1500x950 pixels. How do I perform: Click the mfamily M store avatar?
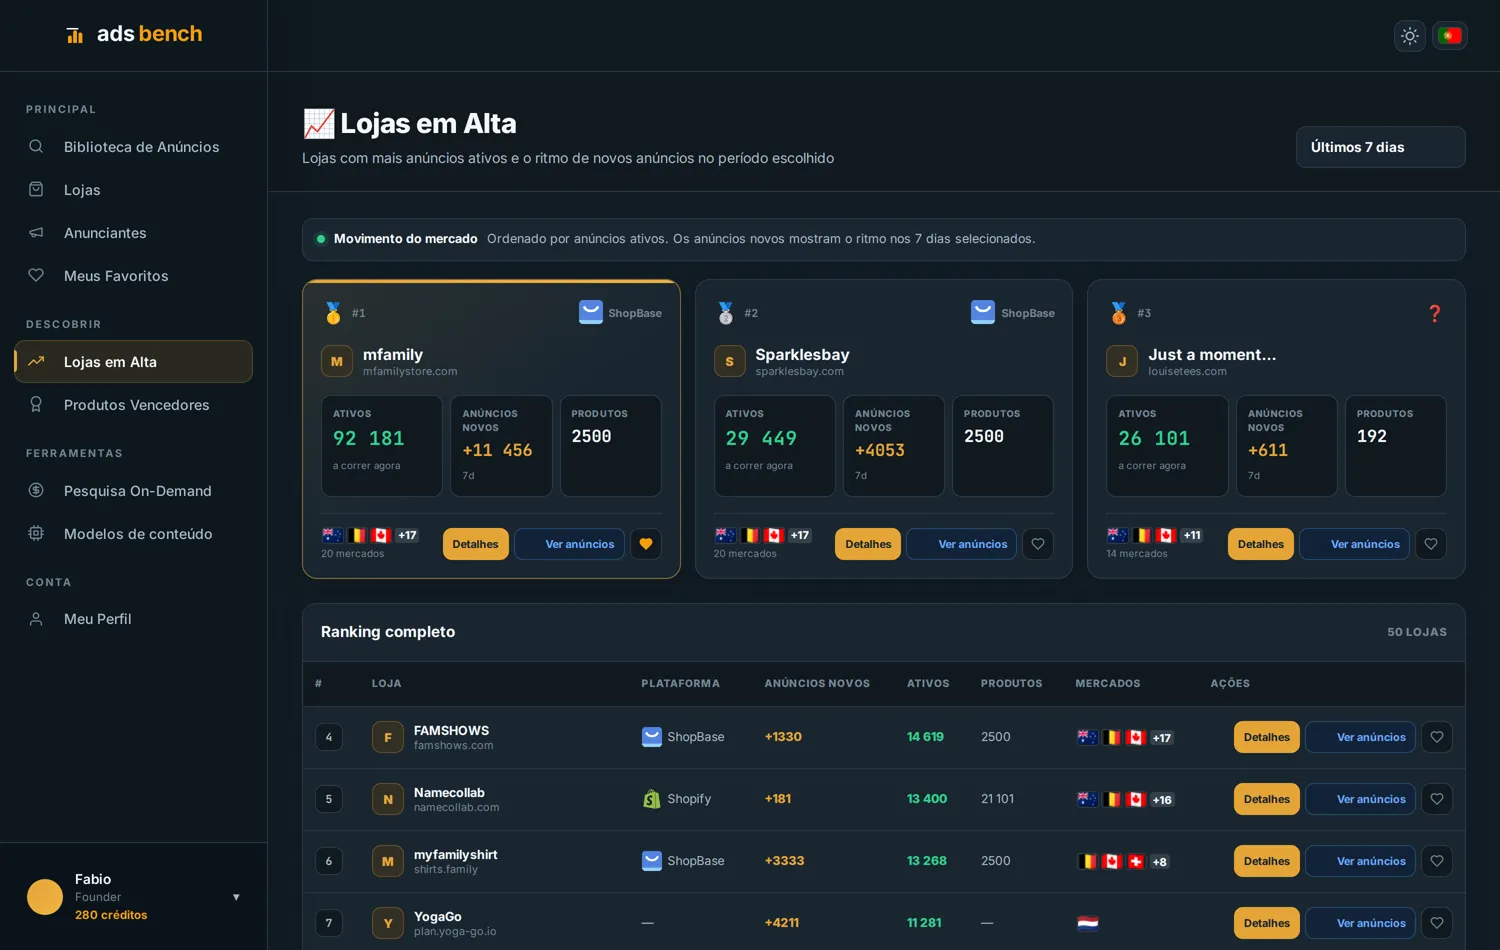point(337,361)
